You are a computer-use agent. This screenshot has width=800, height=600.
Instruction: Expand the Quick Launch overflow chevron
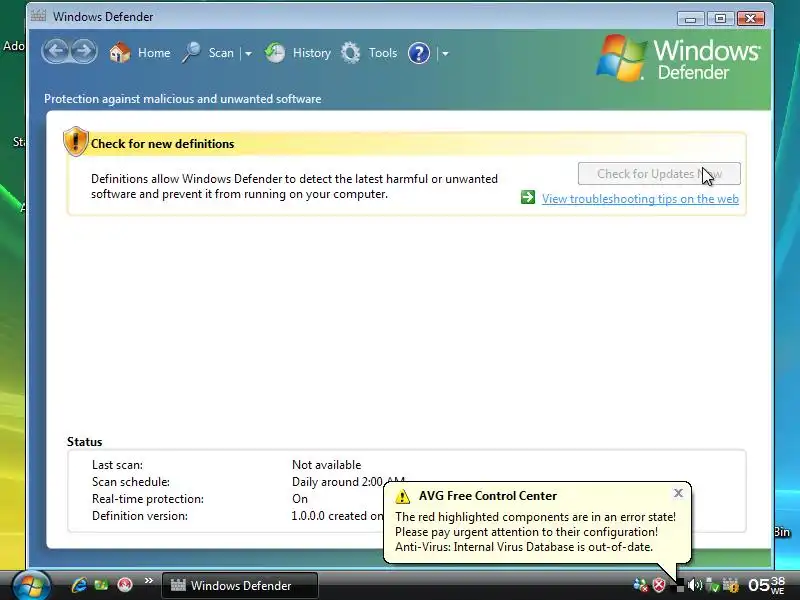148,581
